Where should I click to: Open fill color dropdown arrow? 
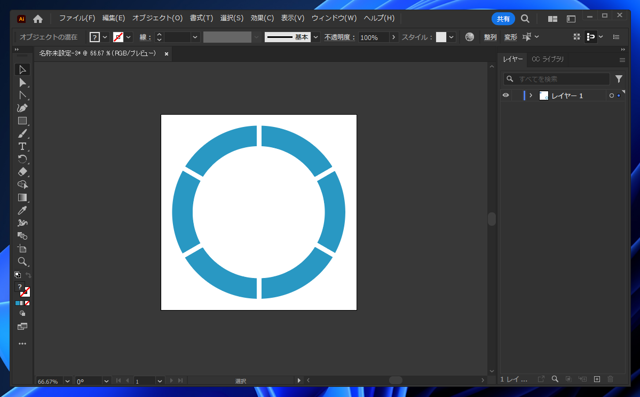[x=105, y=37]
